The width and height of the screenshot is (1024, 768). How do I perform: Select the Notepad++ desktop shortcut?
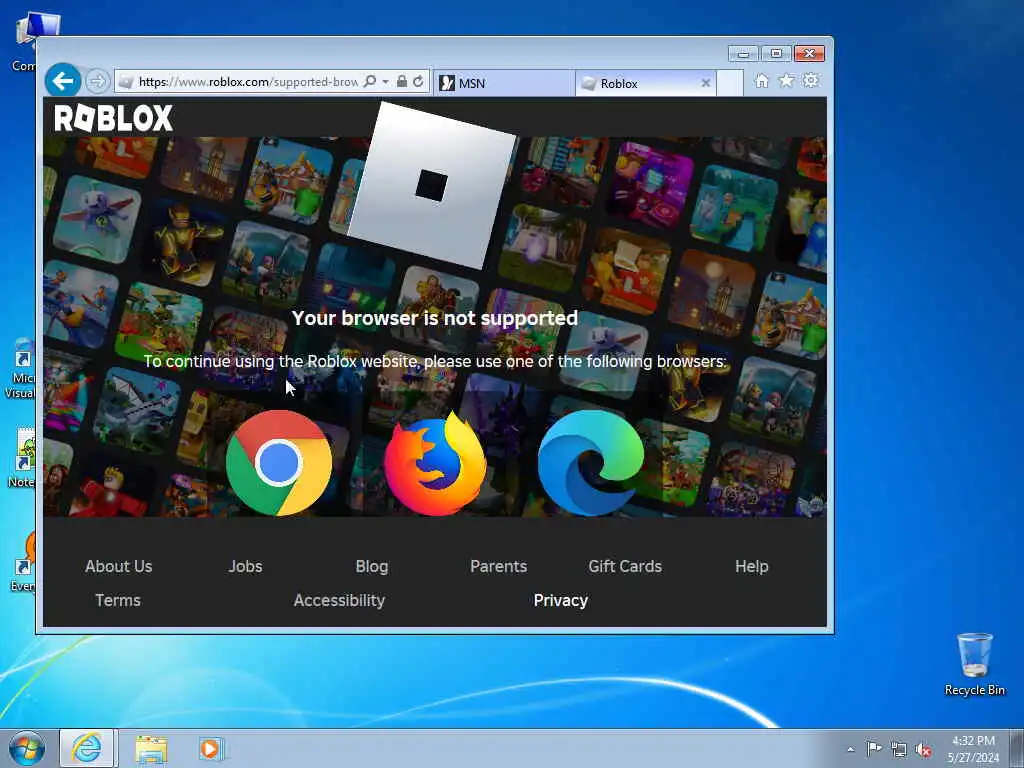click(22, 458)
